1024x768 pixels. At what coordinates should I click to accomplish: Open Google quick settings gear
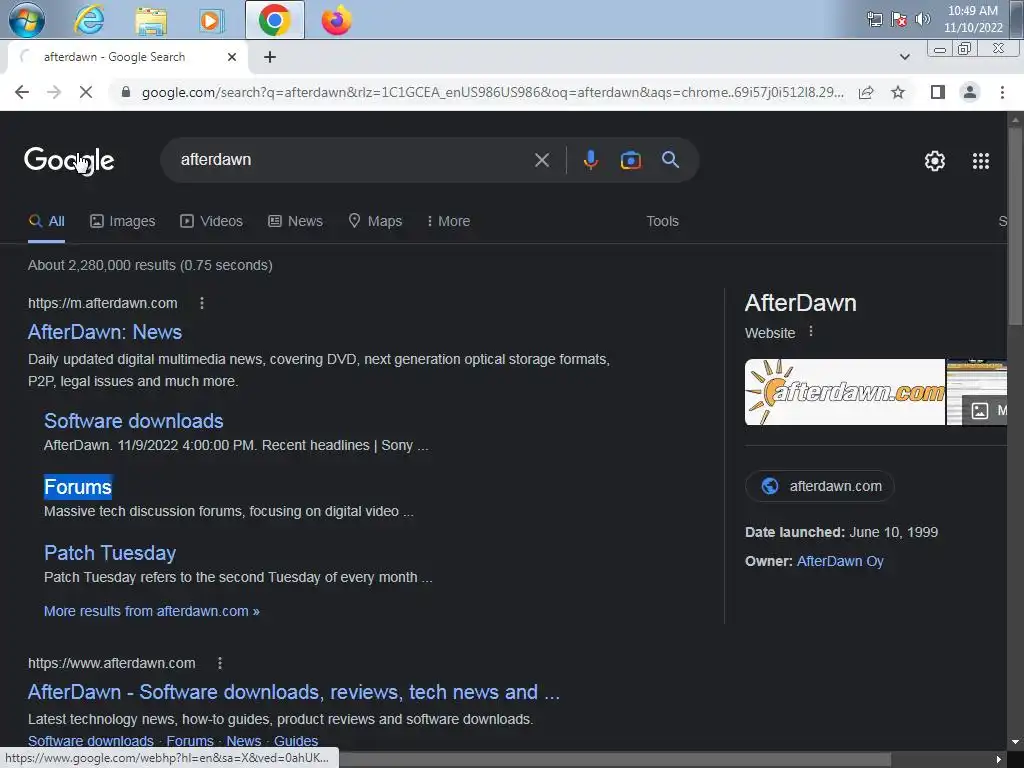[x=935, y=161]
